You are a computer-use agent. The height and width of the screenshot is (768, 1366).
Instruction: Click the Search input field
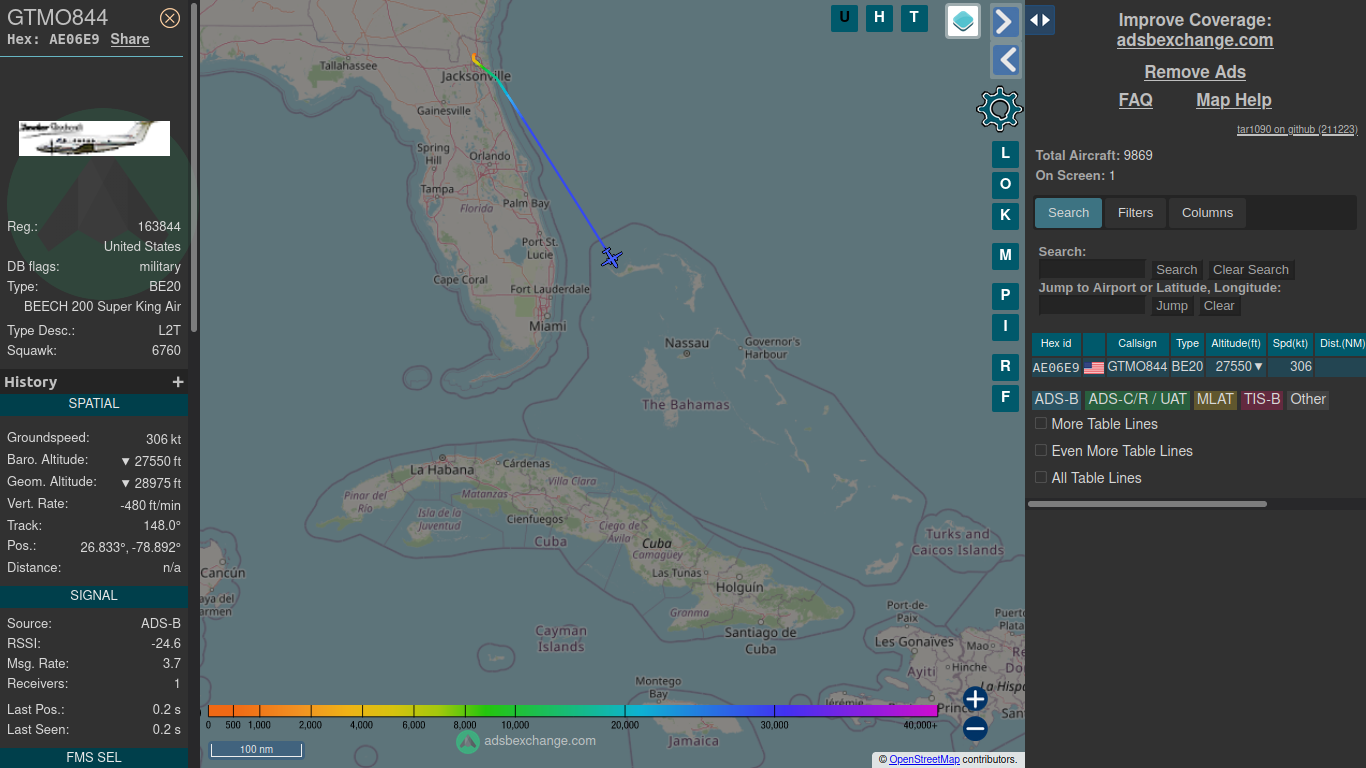[1092, 270]
